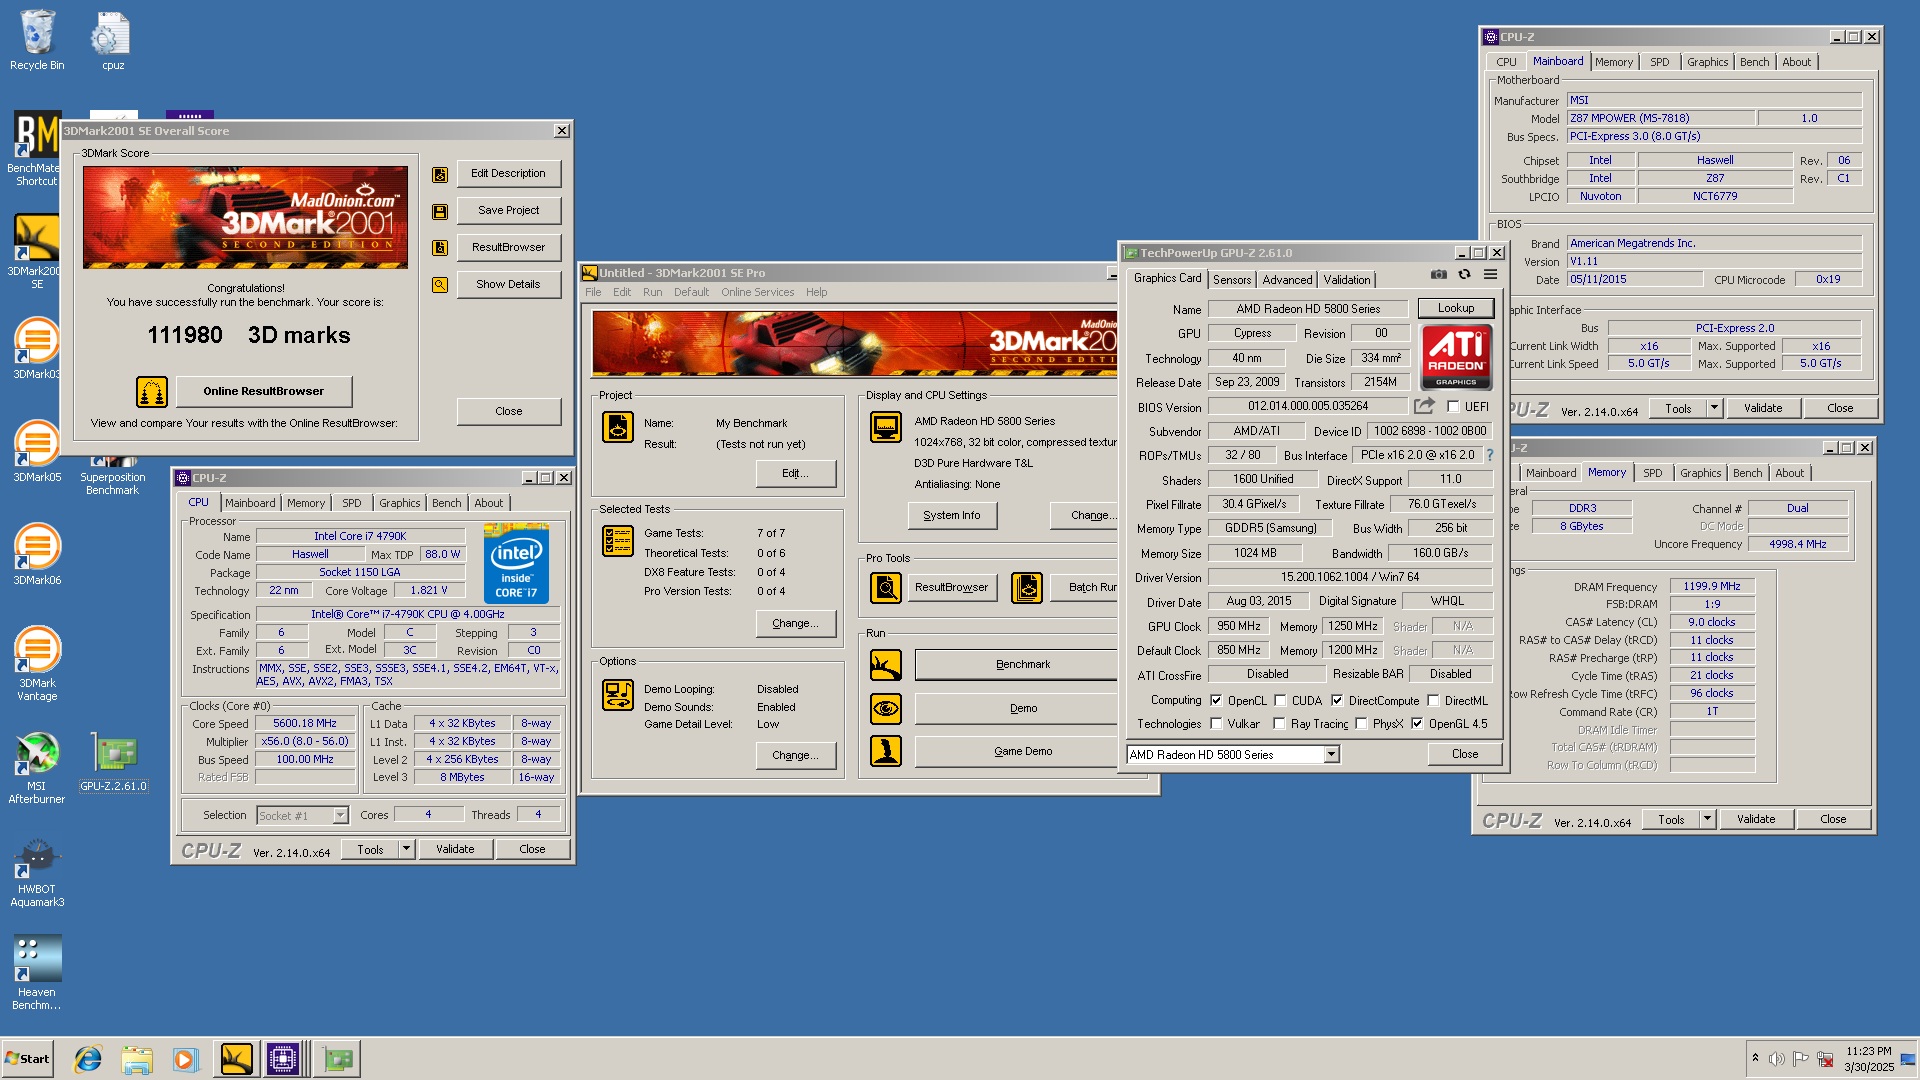The height and width of the screenshot is (1080, 1920).
Task: Click Bus Interface question mark icon
Action: point(1489,455)
